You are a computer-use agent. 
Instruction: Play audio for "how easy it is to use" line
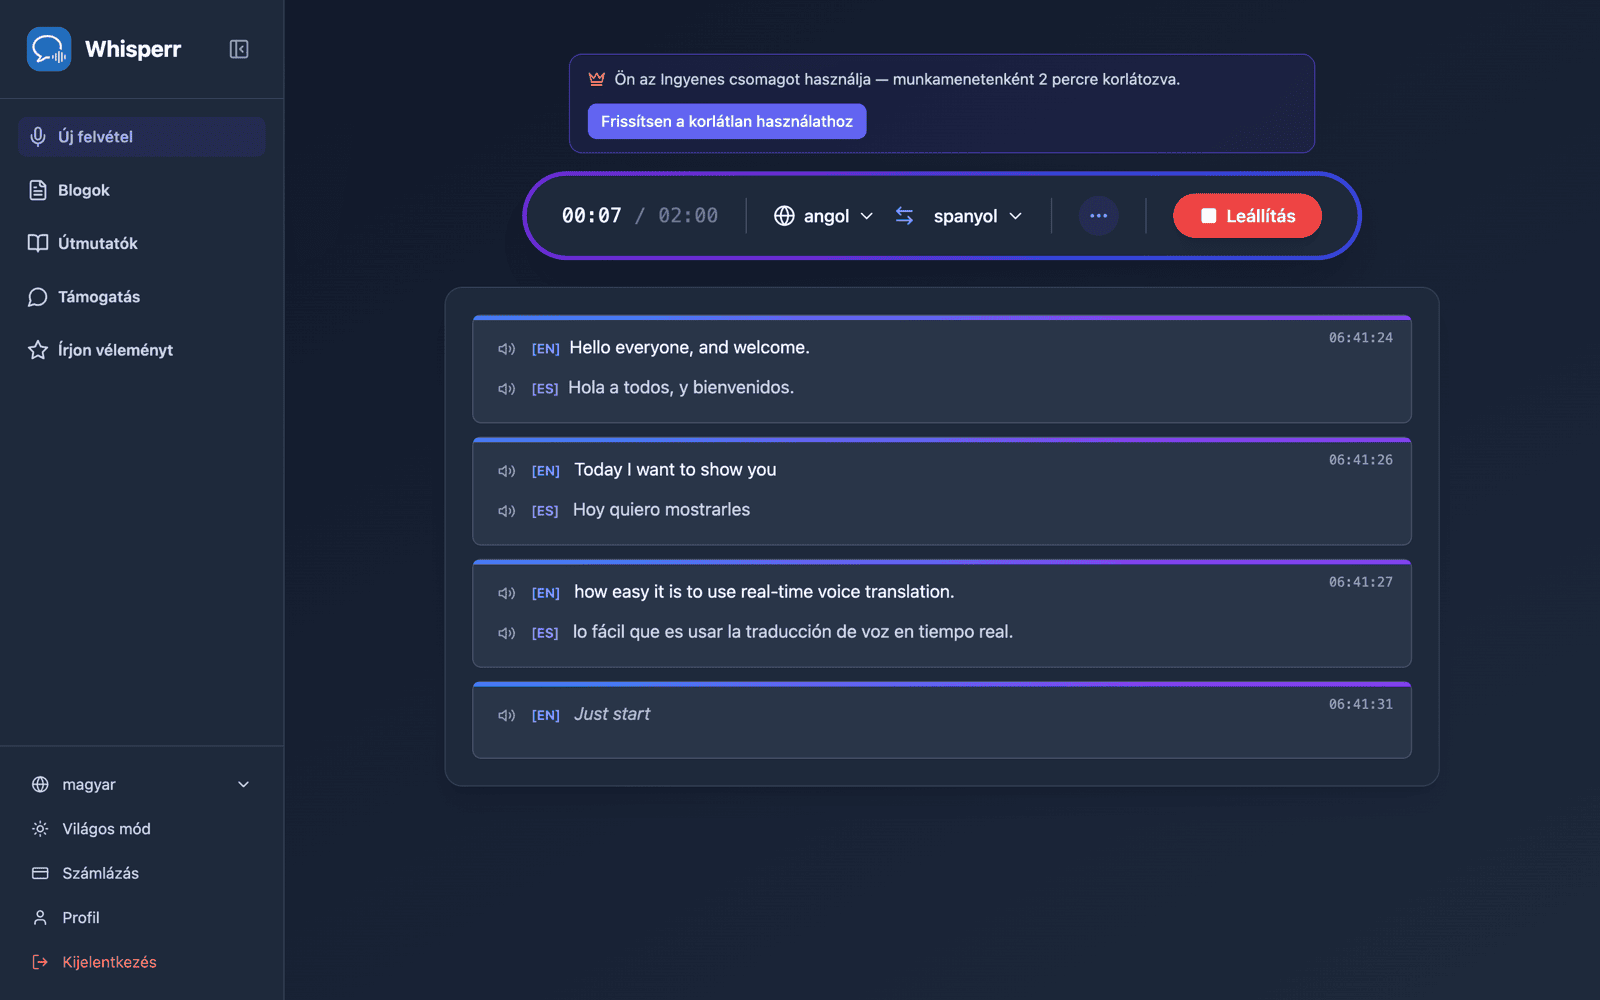click(507, 593)
